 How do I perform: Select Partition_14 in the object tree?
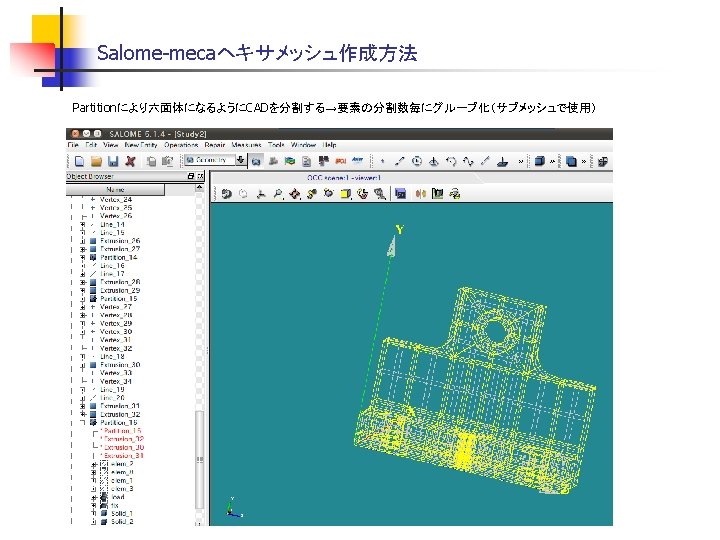pos(118,258)
